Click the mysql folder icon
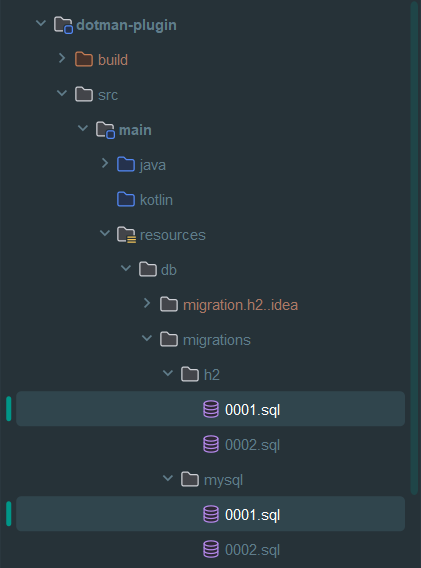421x568 pixels. click(190, 480)
